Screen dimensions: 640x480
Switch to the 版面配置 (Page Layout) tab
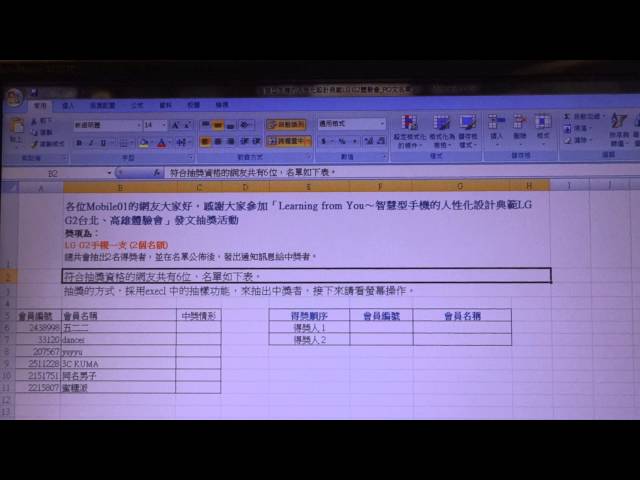coord(102,106)
